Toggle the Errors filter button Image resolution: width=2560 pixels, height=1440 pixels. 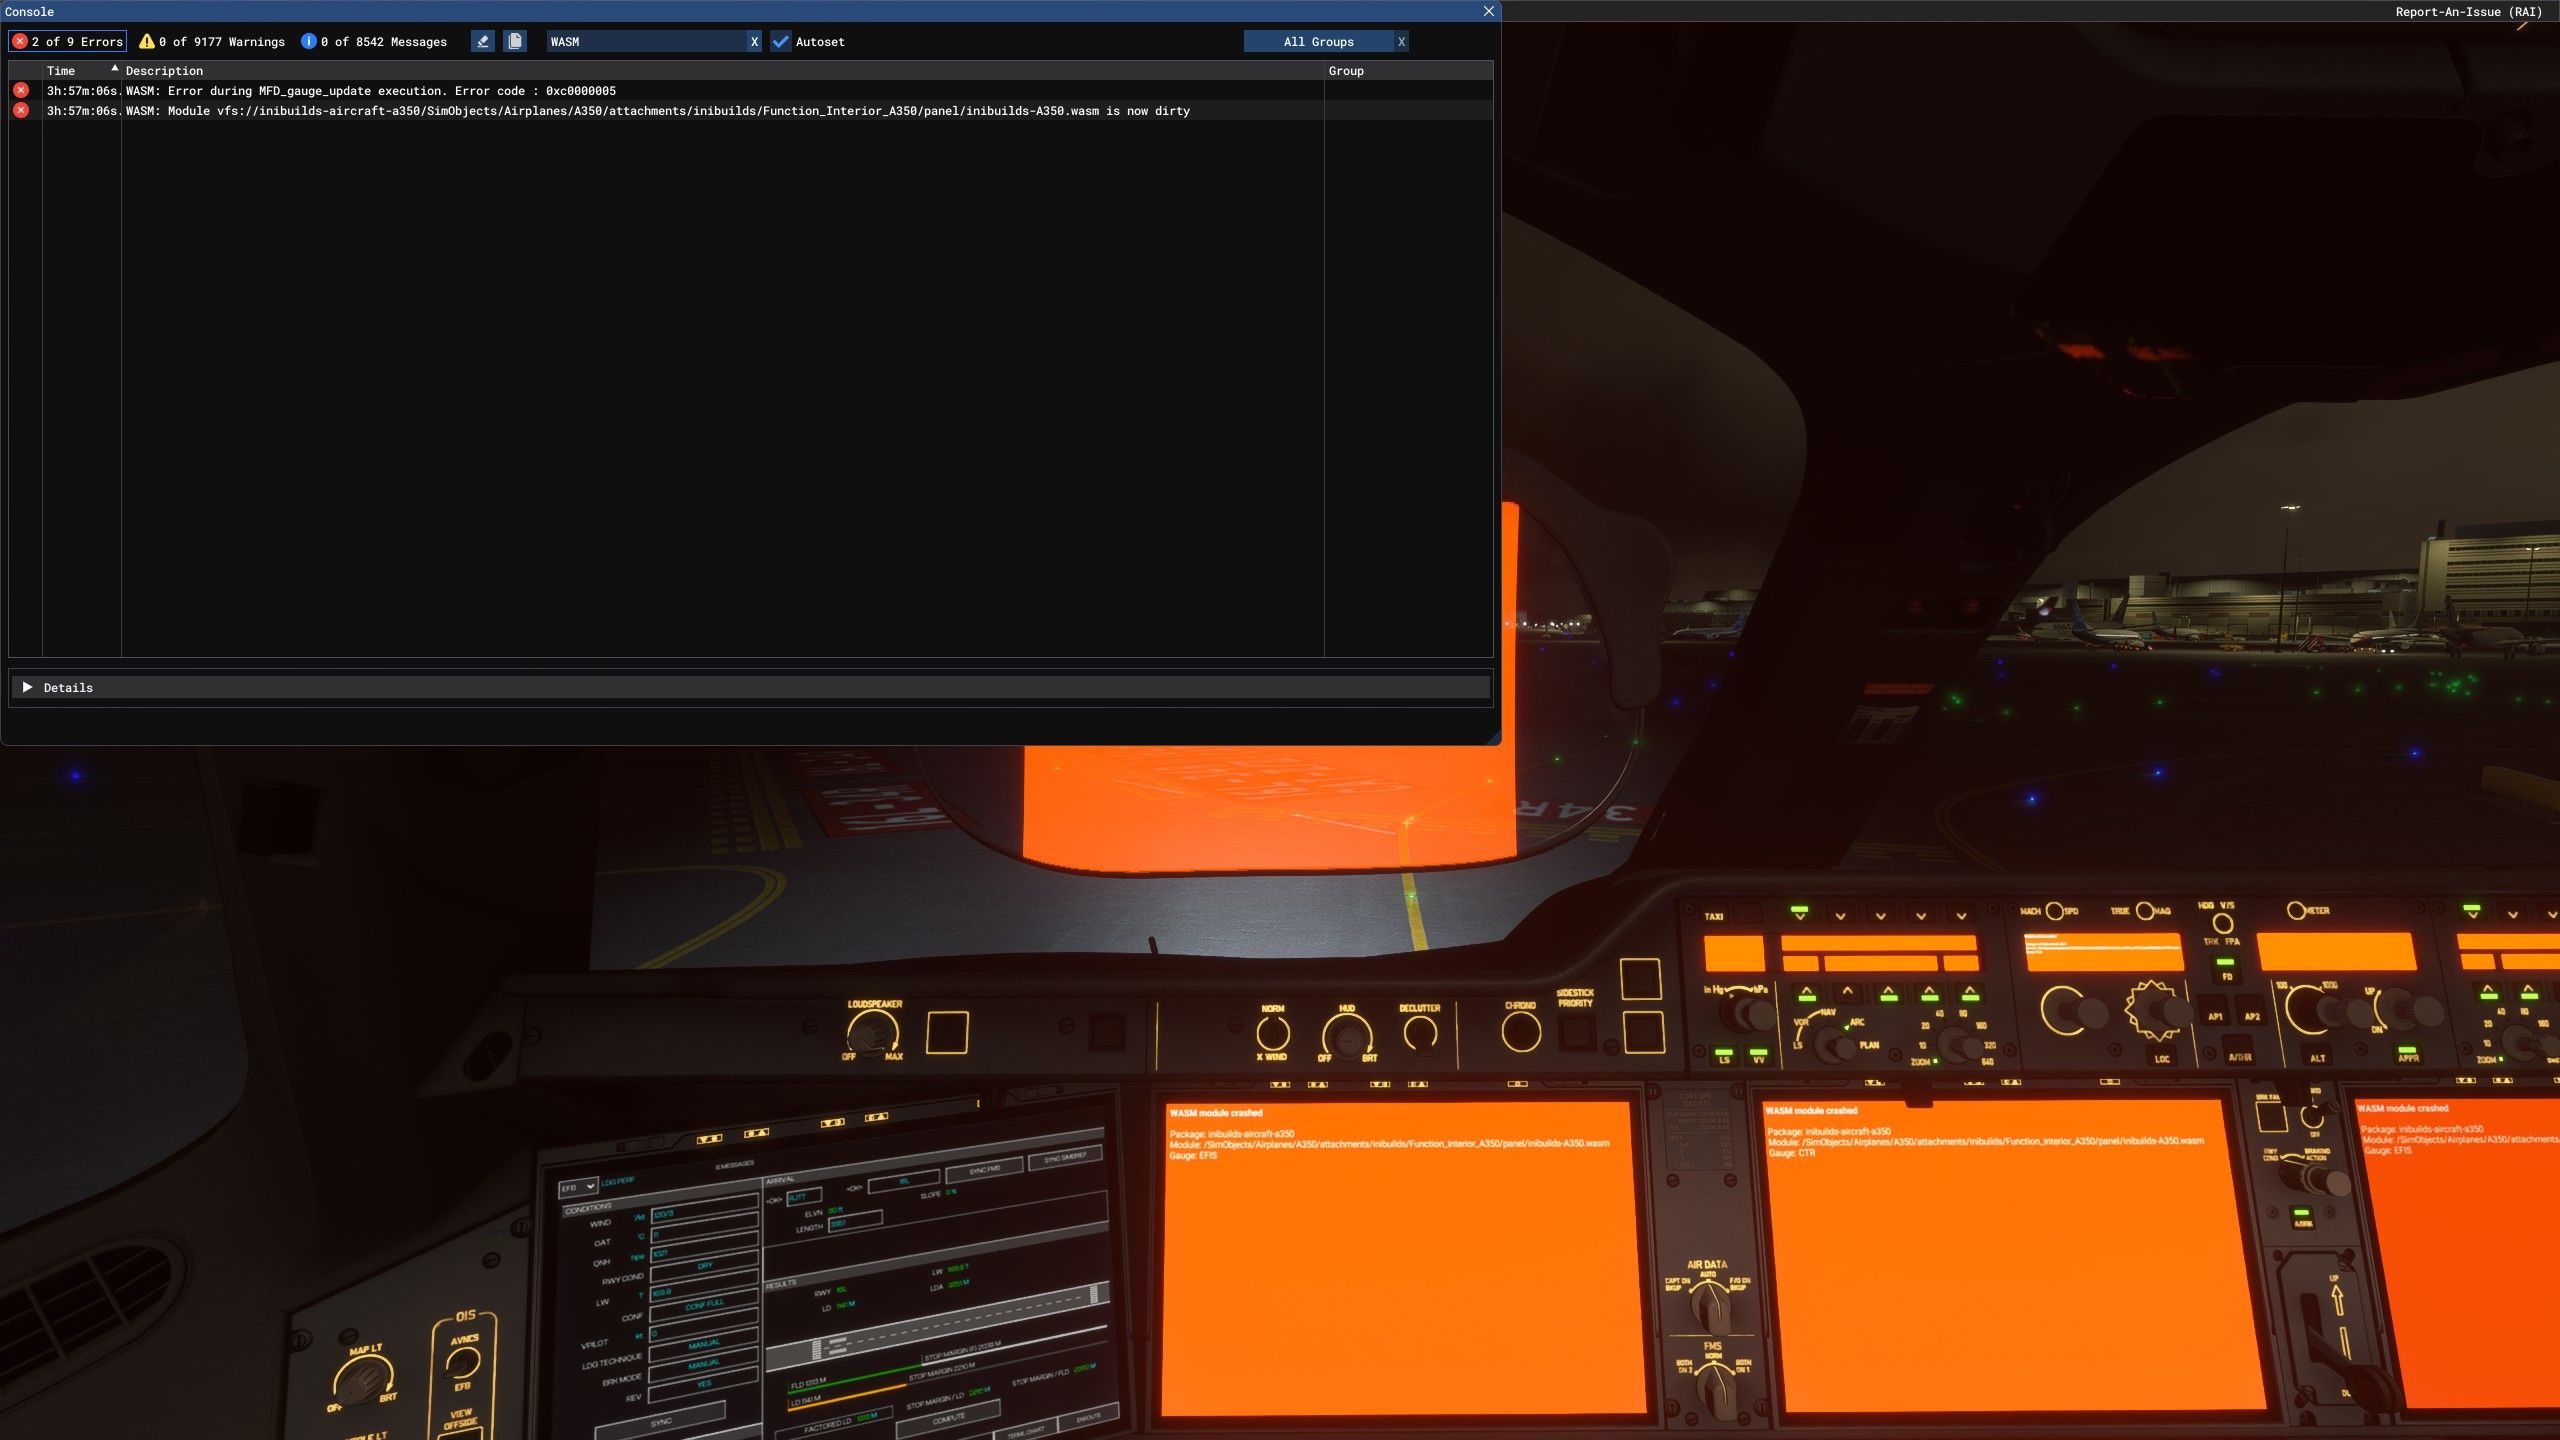pos(68,41)
